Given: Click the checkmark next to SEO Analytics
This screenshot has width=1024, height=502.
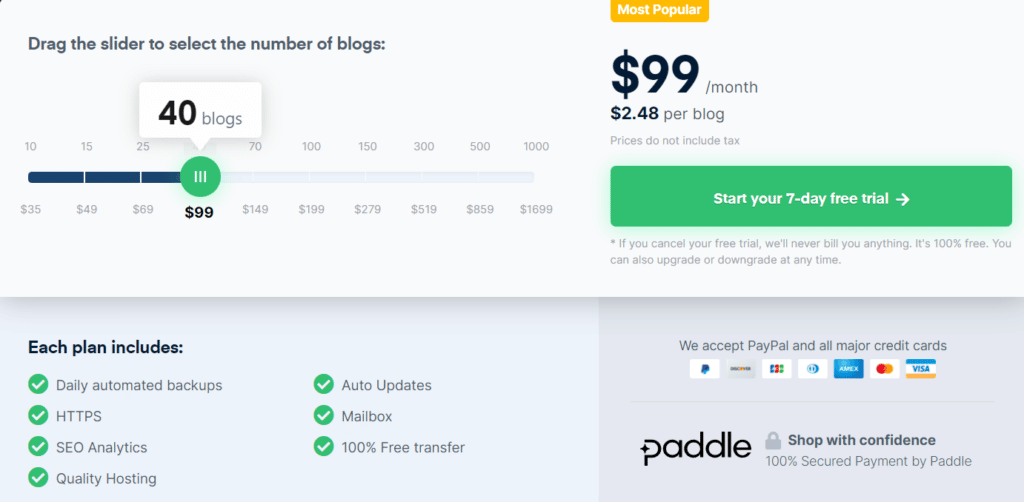Looking at the screenshot, I should 38,447.
